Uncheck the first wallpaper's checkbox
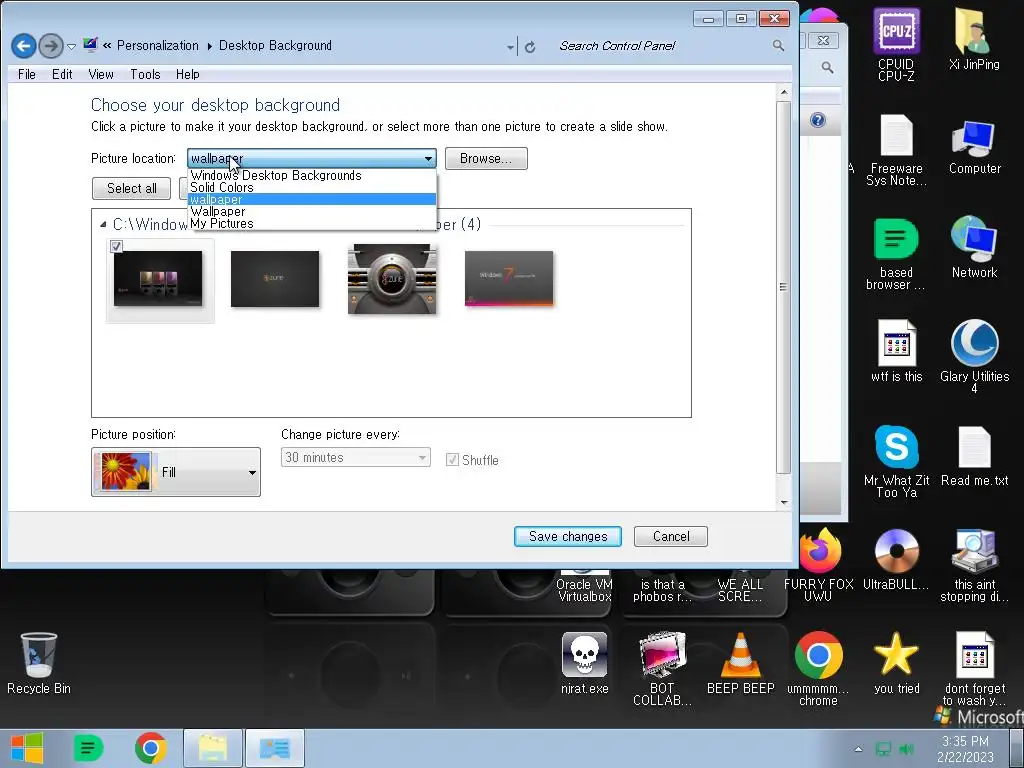Screen dimensions: 1024x768 point(116,246)
